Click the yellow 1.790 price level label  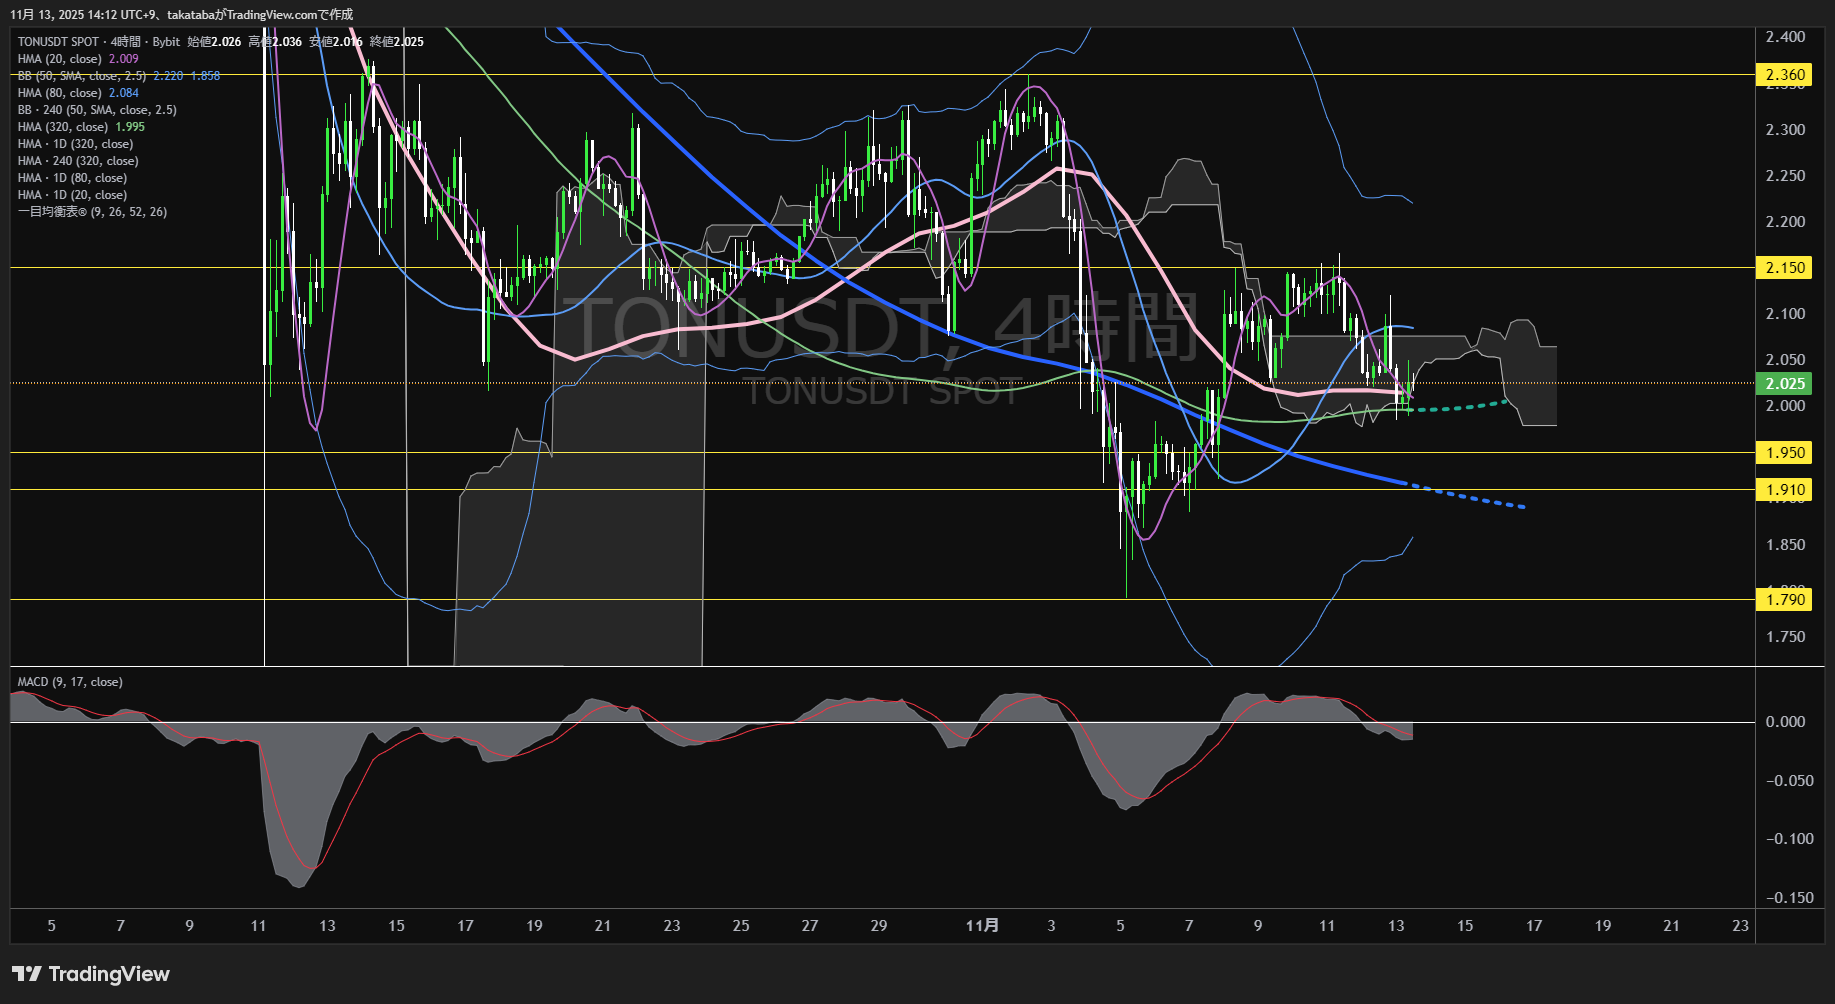pos(1784,600)
